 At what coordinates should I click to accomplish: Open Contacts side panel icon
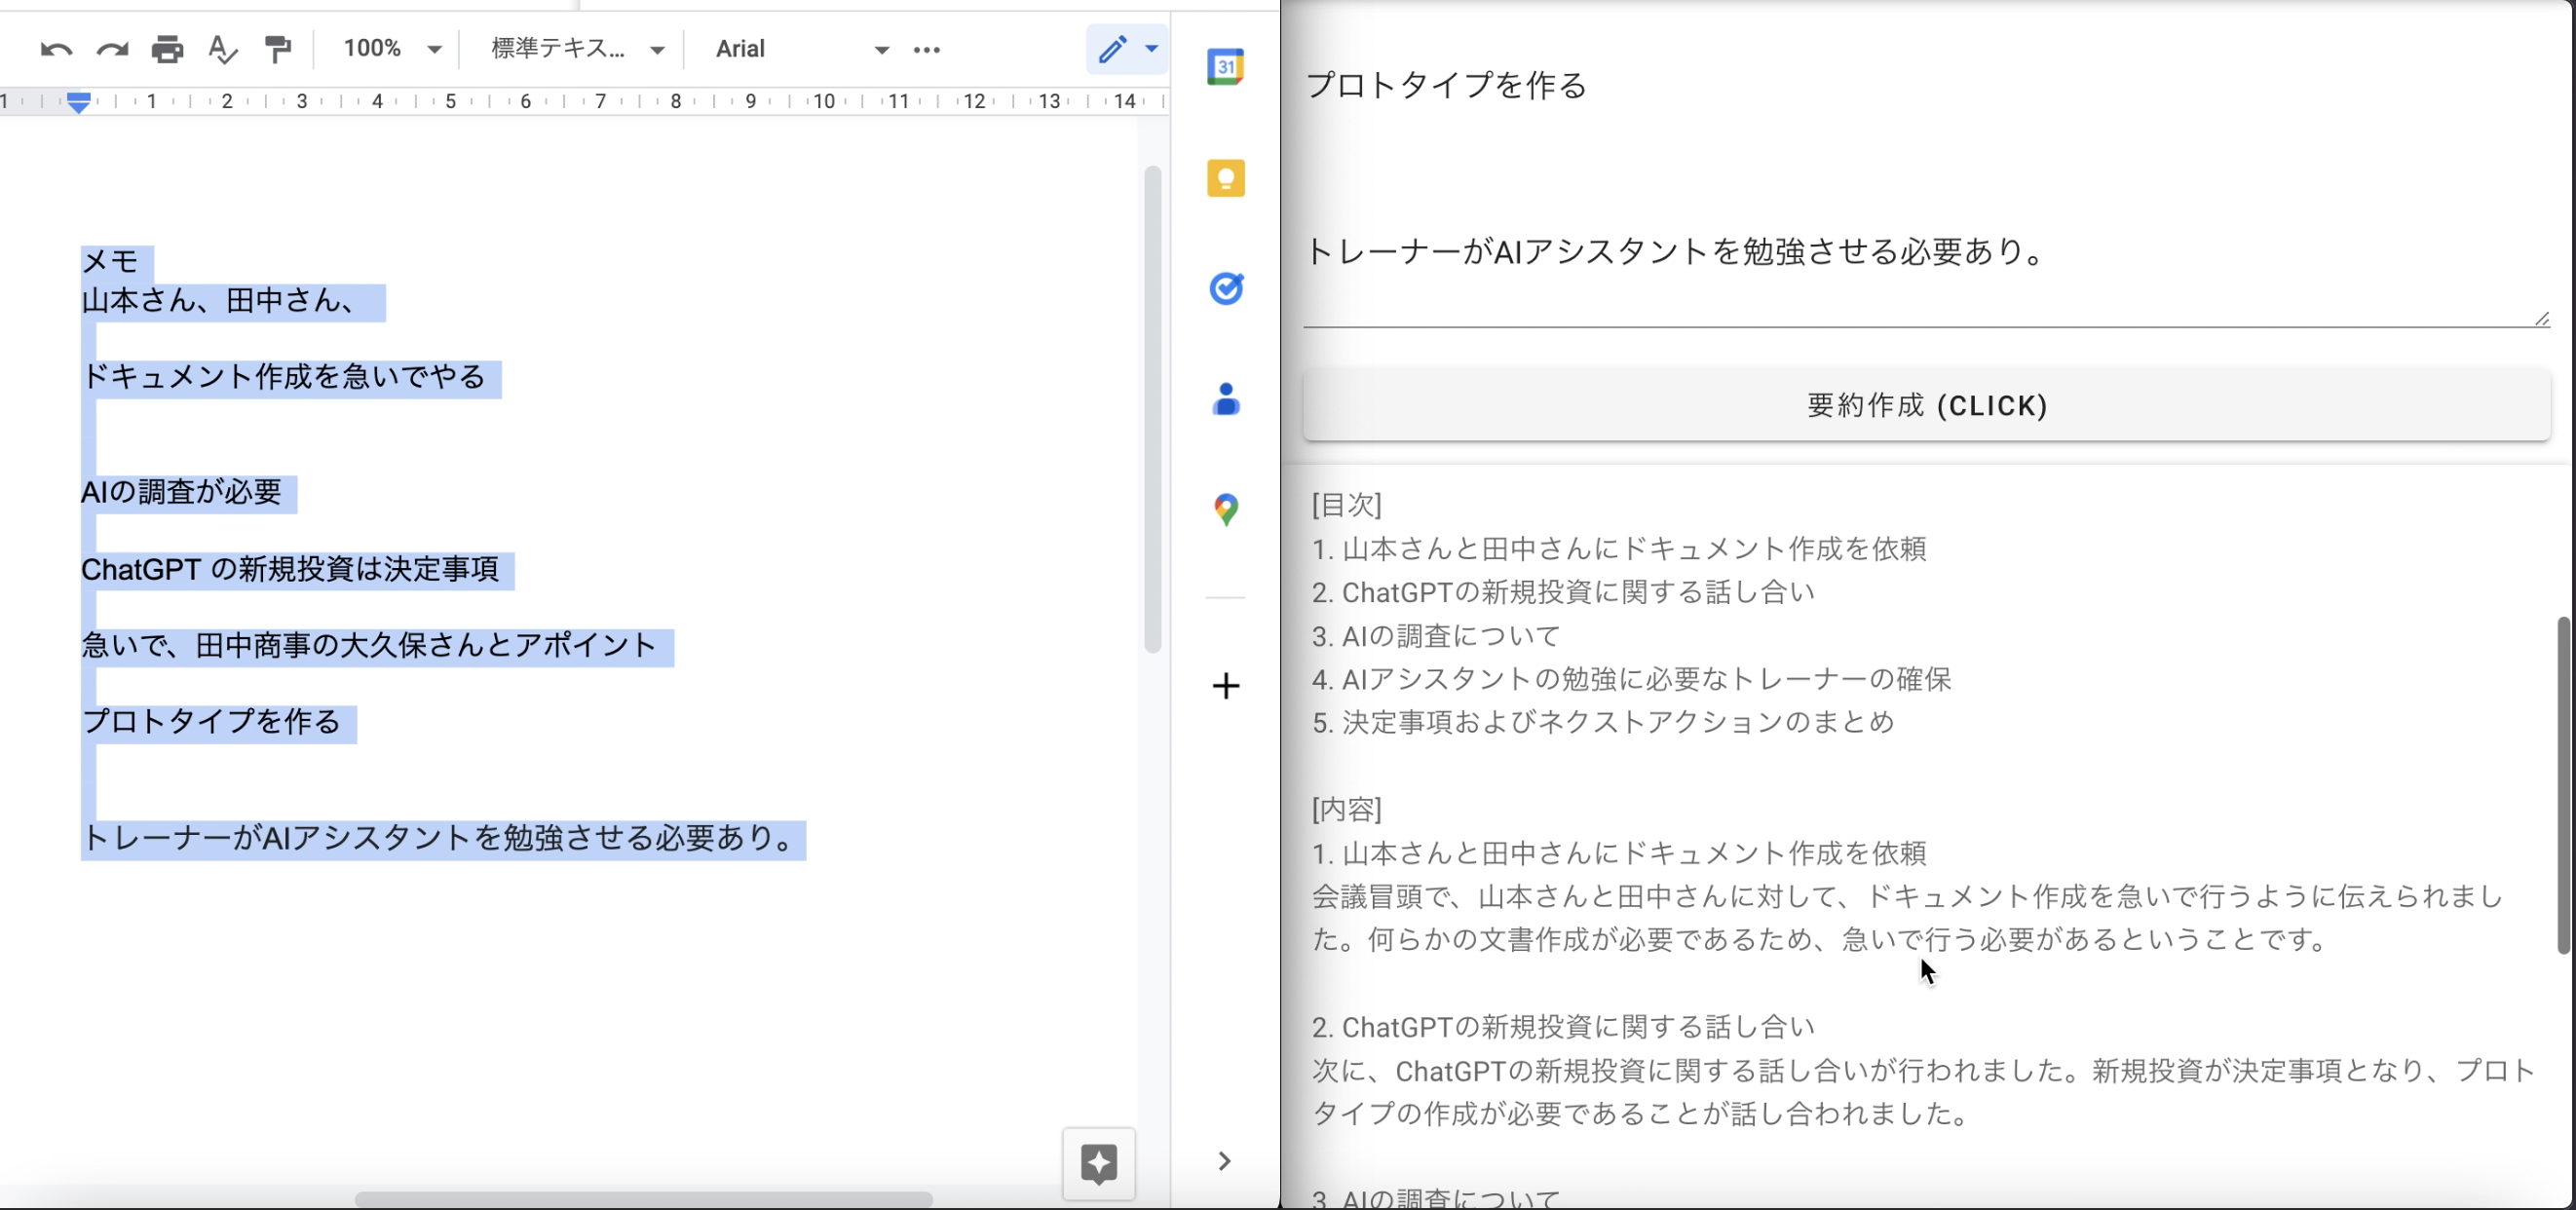1225,399
